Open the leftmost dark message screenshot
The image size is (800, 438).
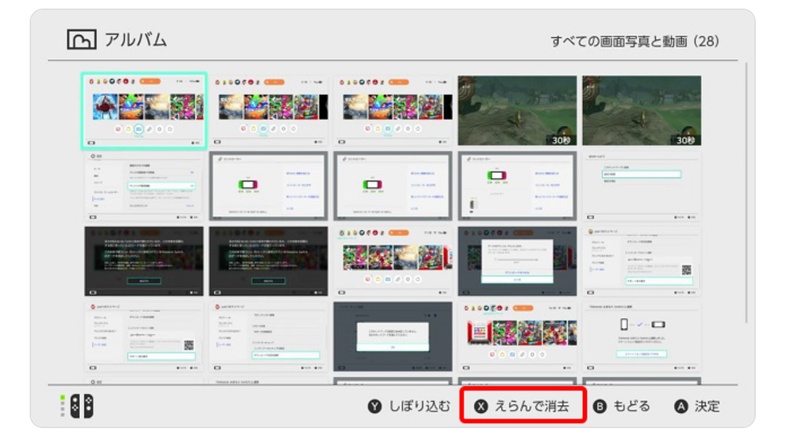144,261
